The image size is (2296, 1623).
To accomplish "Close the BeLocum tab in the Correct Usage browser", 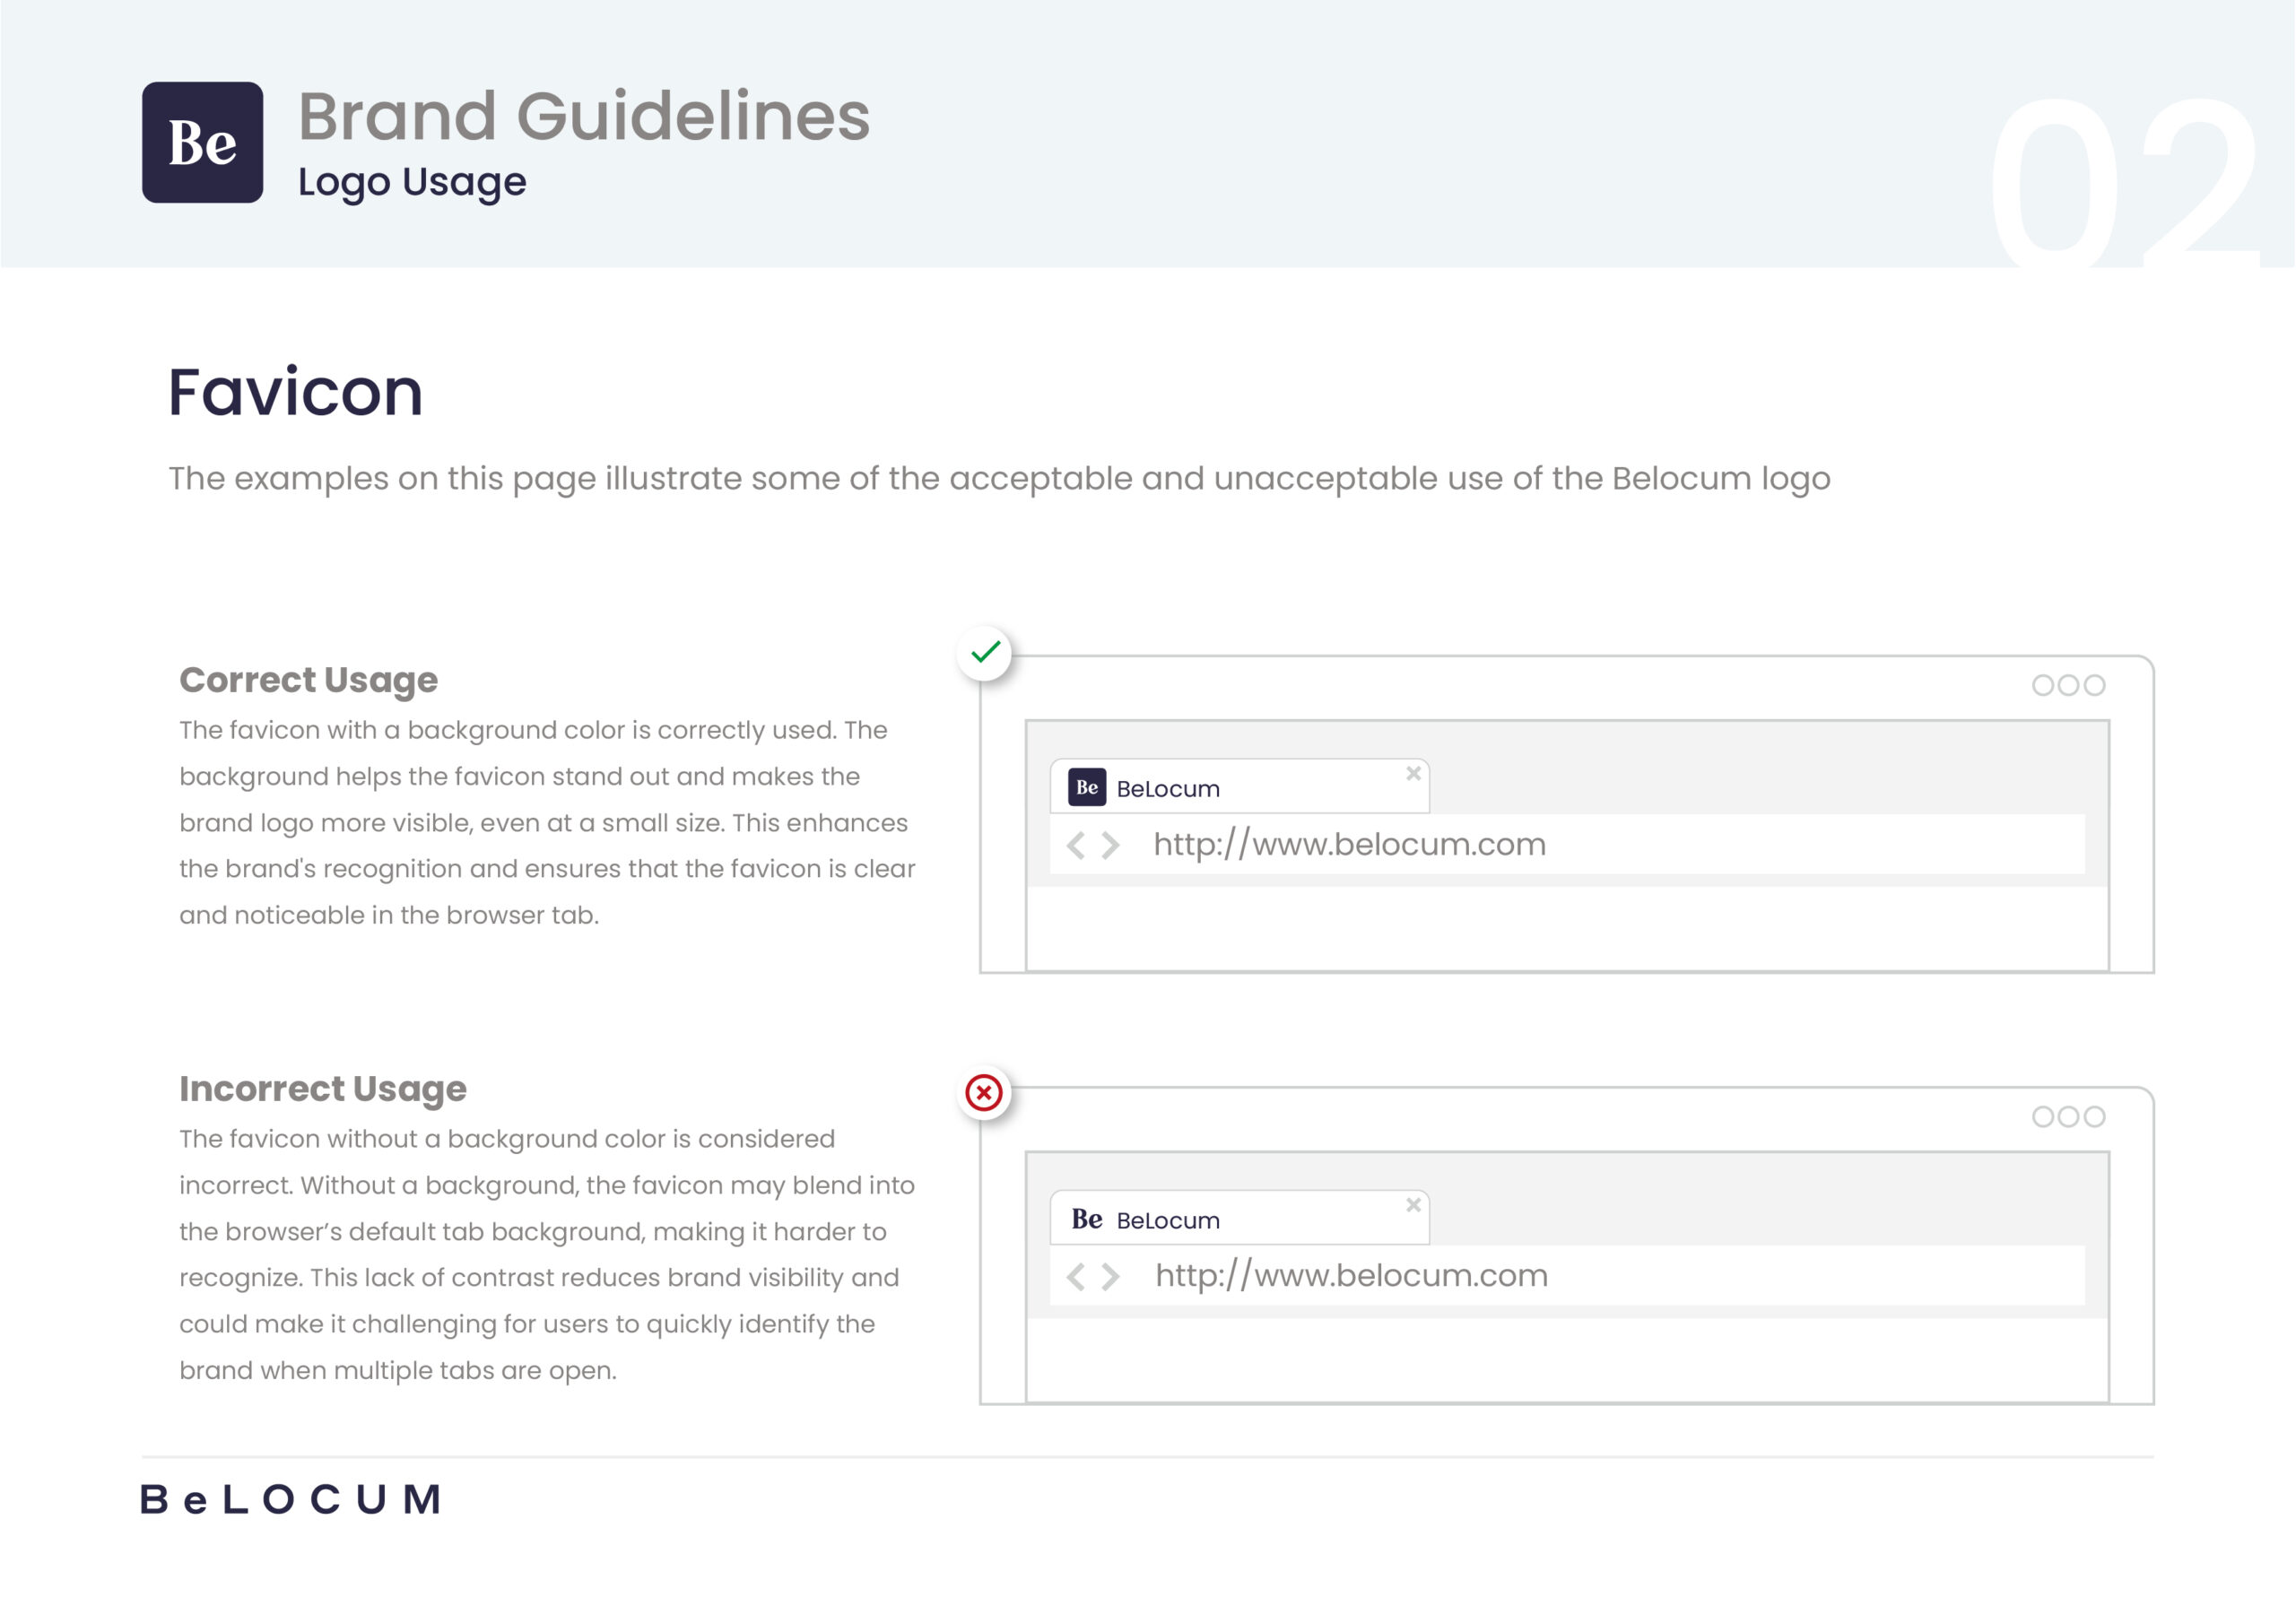I will click(x=1413, y=773).
